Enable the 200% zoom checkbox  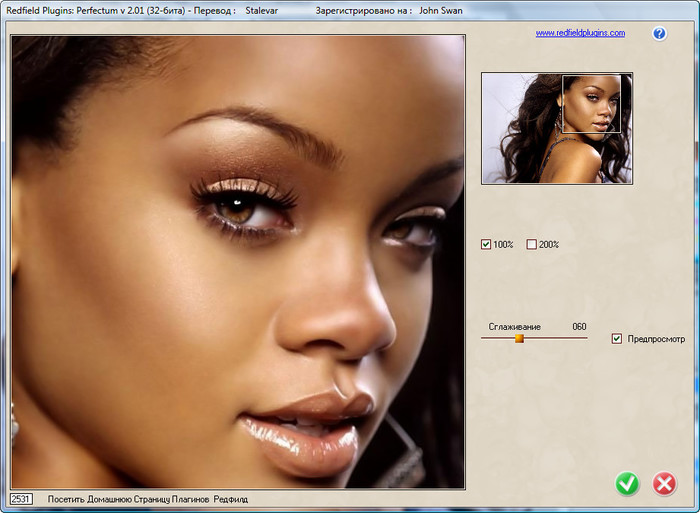tap(531, 244)
